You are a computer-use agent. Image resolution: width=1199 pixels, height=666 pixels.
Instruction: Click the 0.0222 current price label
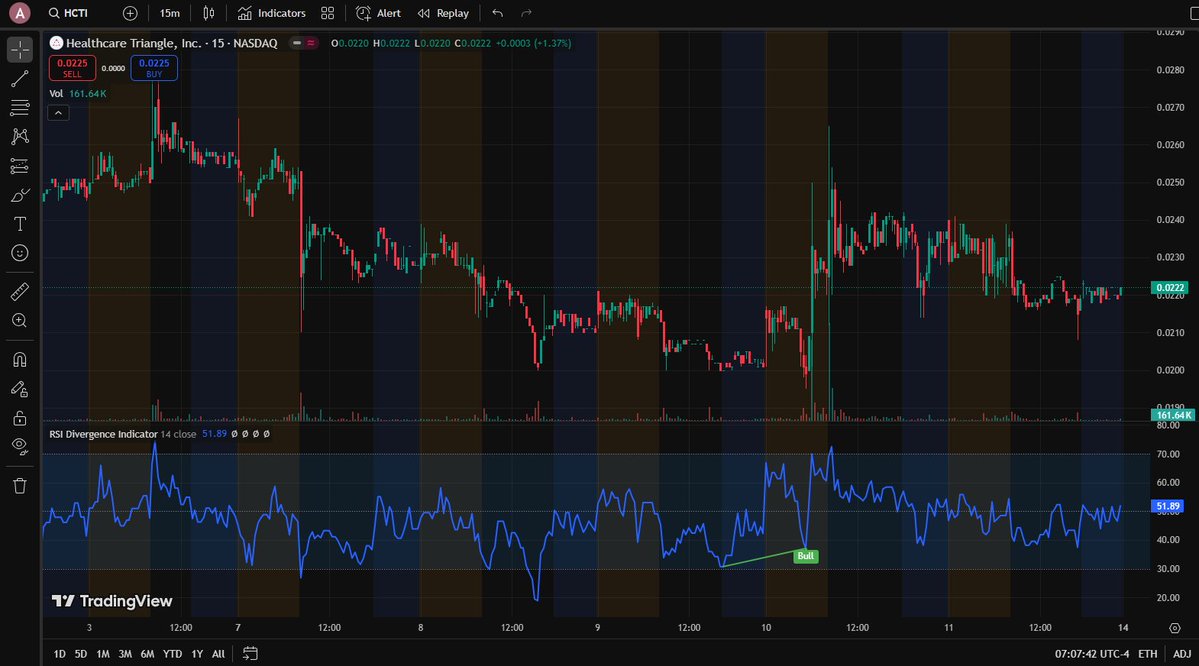tap(1170, 288)
